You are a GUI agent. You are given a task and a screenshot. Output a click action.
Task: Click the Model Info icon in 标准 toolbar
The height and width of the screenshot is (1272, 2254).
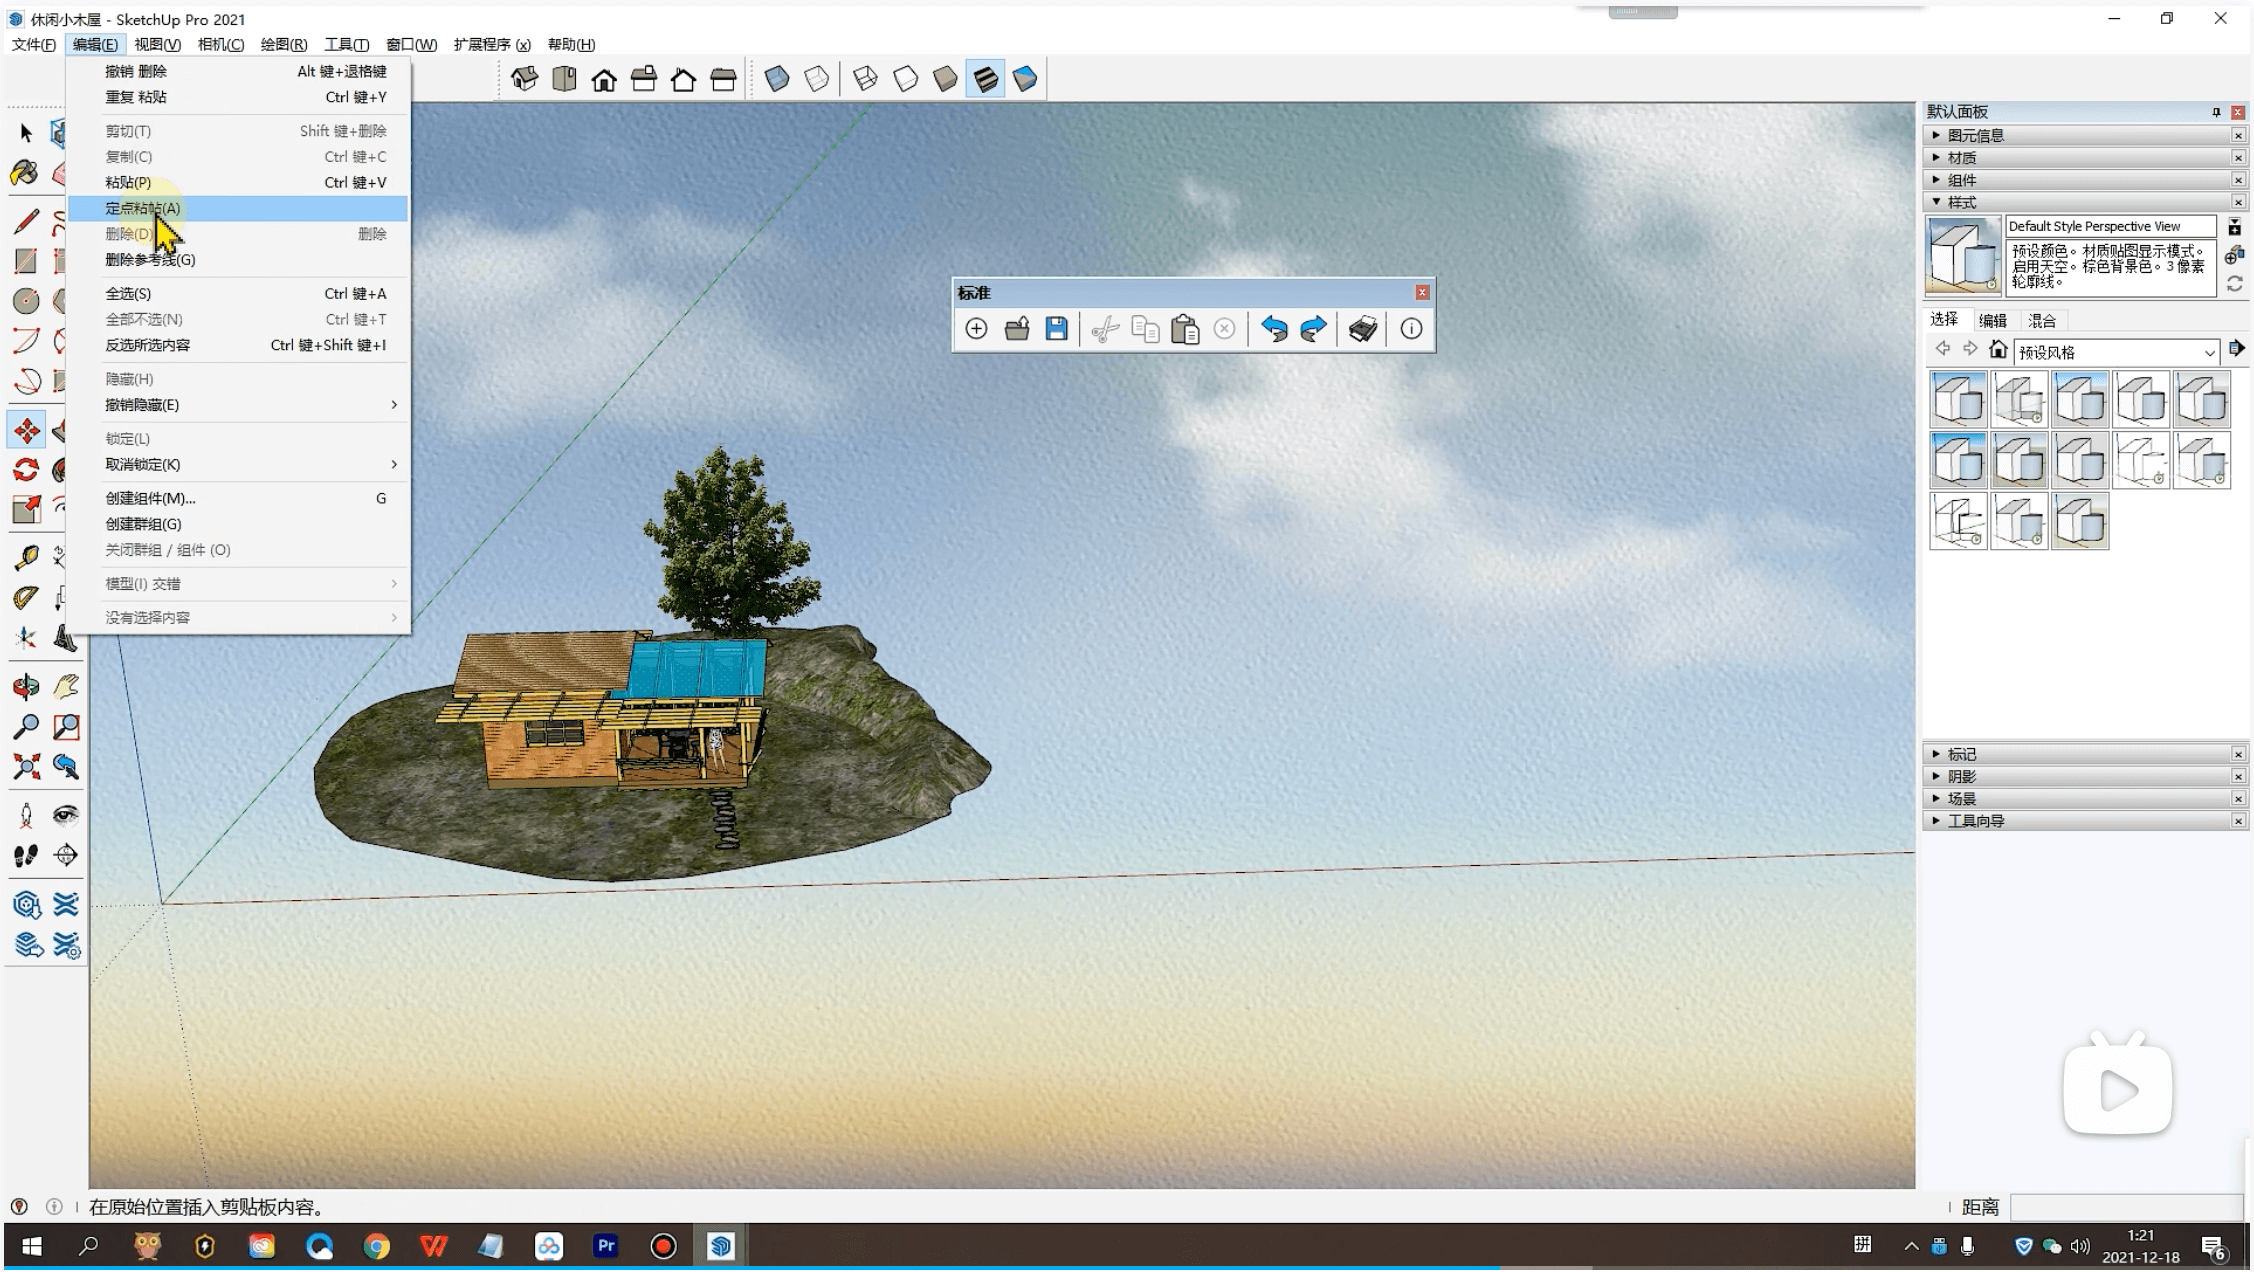[1411, 329]
